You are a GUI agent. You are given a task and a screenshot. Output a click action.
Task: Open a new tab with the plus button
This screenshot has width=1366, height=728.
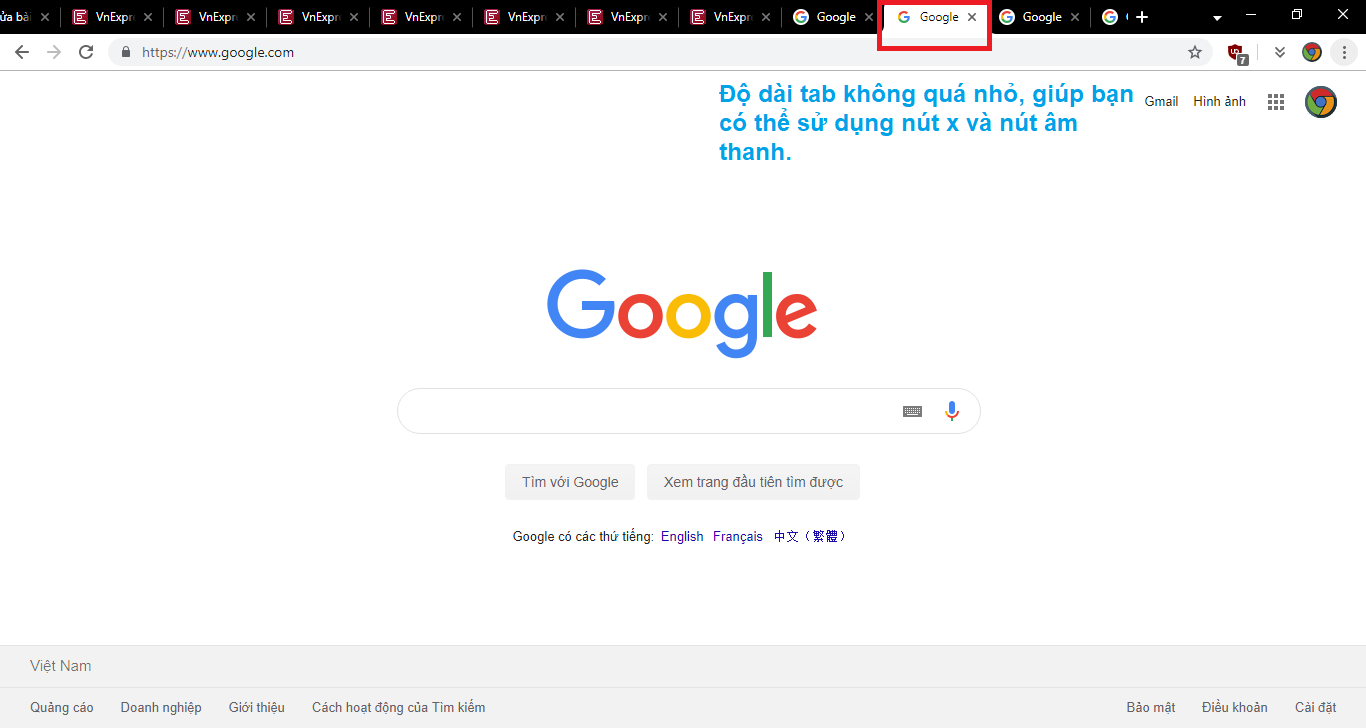point(1142,17)
